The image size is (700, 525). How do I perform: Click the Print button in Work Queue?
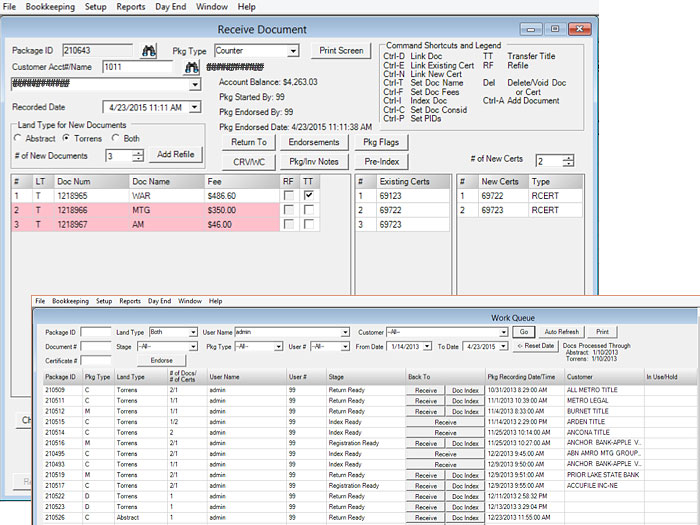click(602, 332)
